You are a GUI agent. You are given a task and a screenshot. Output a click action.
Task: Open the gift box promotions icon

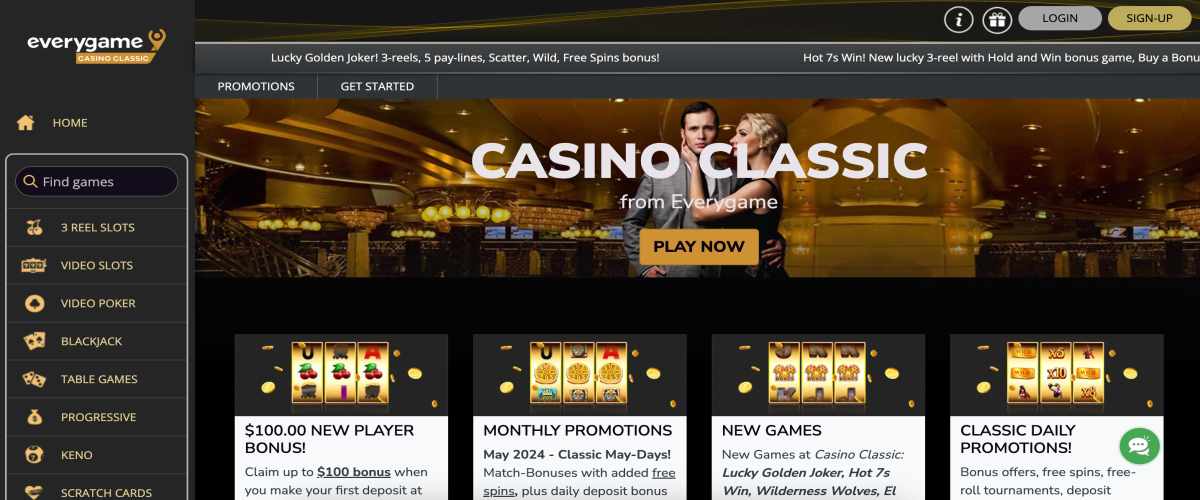tap(996, 19)
